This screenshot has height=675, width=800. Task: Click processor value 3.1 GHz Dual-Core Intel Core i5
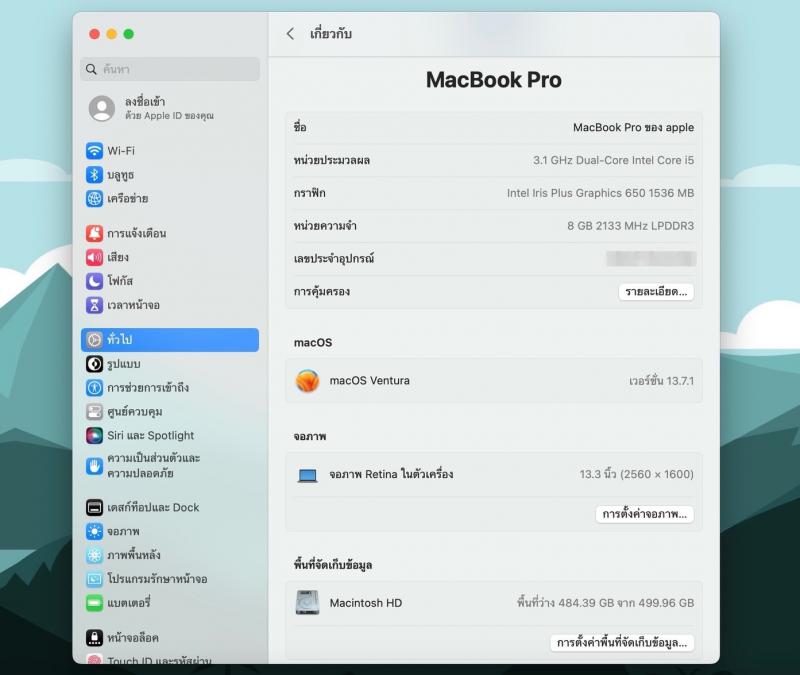(x=613, y=160)
